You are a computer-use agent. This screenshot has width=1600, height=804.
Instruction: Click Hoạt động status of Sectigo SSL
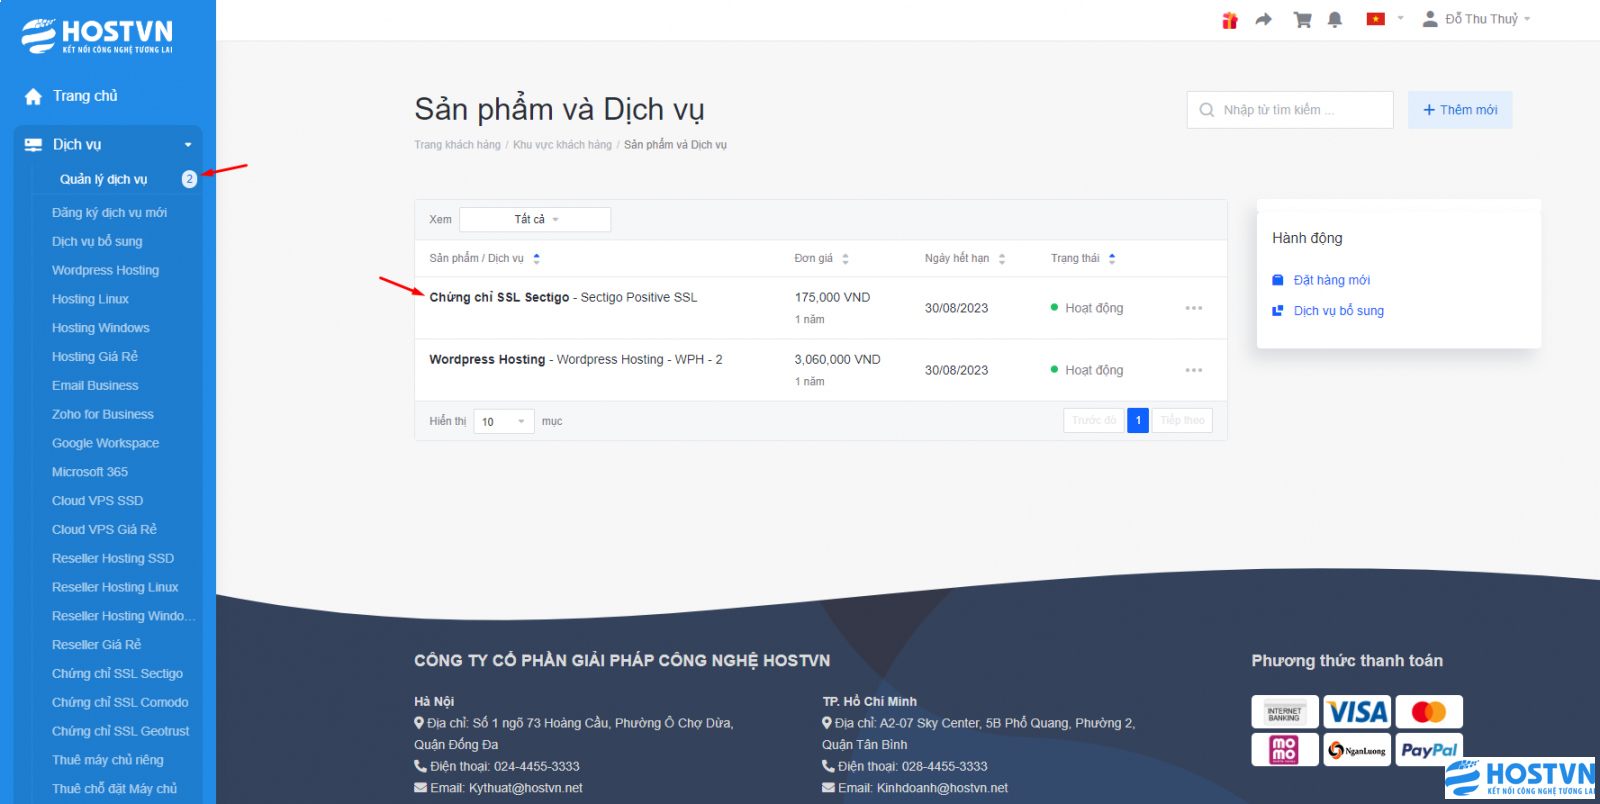pyautogui.click(x=1086, y=308)
